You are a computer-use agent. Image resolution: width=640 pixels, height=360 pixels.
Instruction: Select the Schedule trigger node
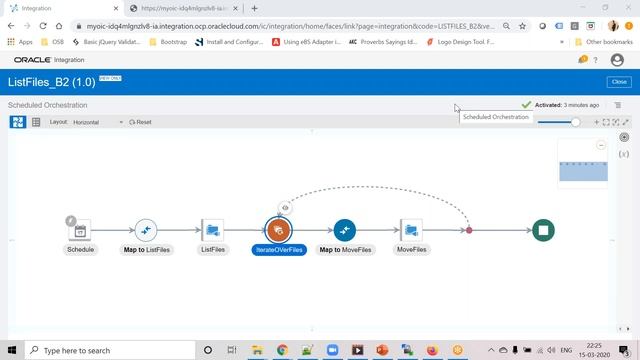point(80,231)
